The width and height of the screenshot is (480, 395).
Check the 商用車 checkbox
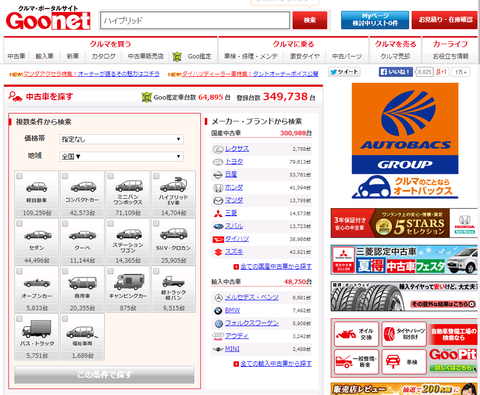[x=65, y=271]
